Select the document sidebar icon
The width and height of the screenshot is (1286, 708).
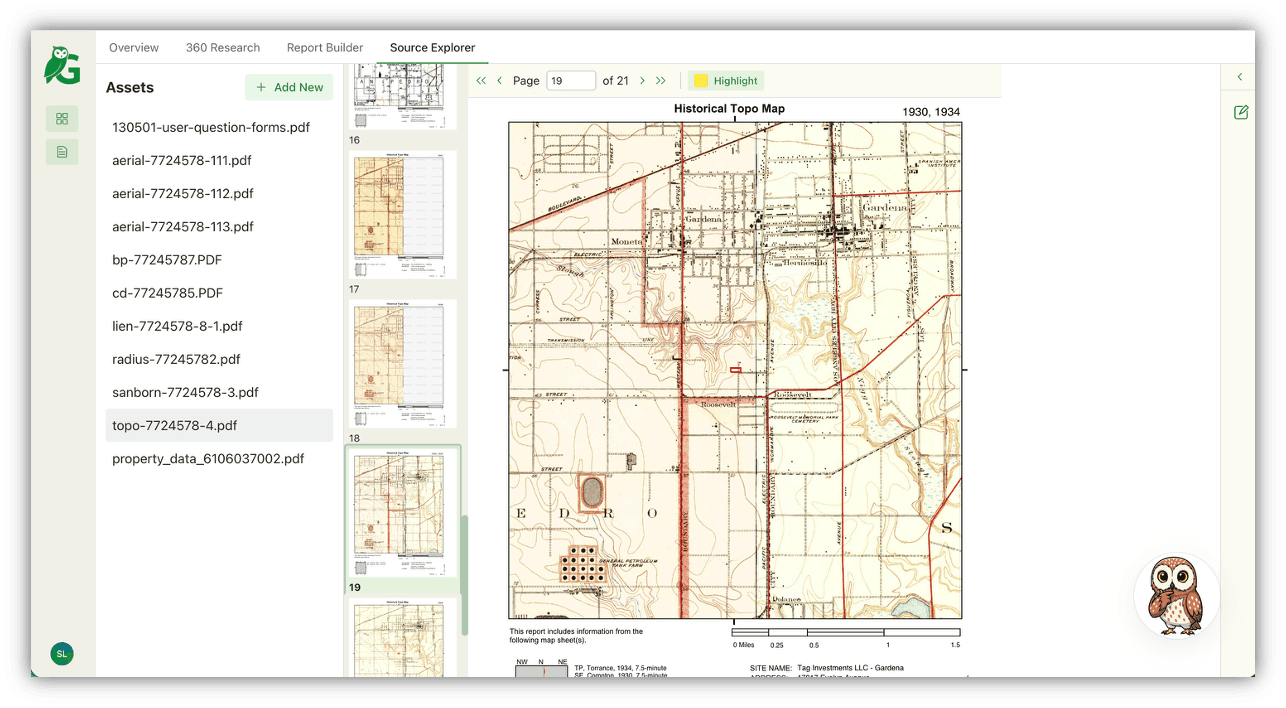[62, 152]
